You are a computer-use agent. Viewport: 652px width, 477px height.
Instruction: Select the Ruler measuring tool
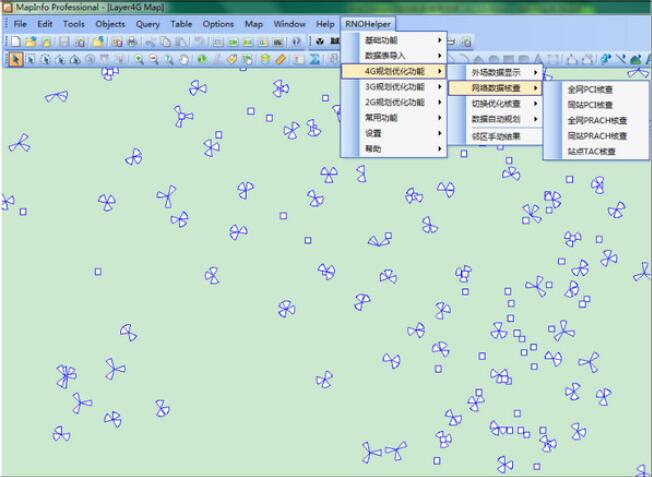pos(281,60)
